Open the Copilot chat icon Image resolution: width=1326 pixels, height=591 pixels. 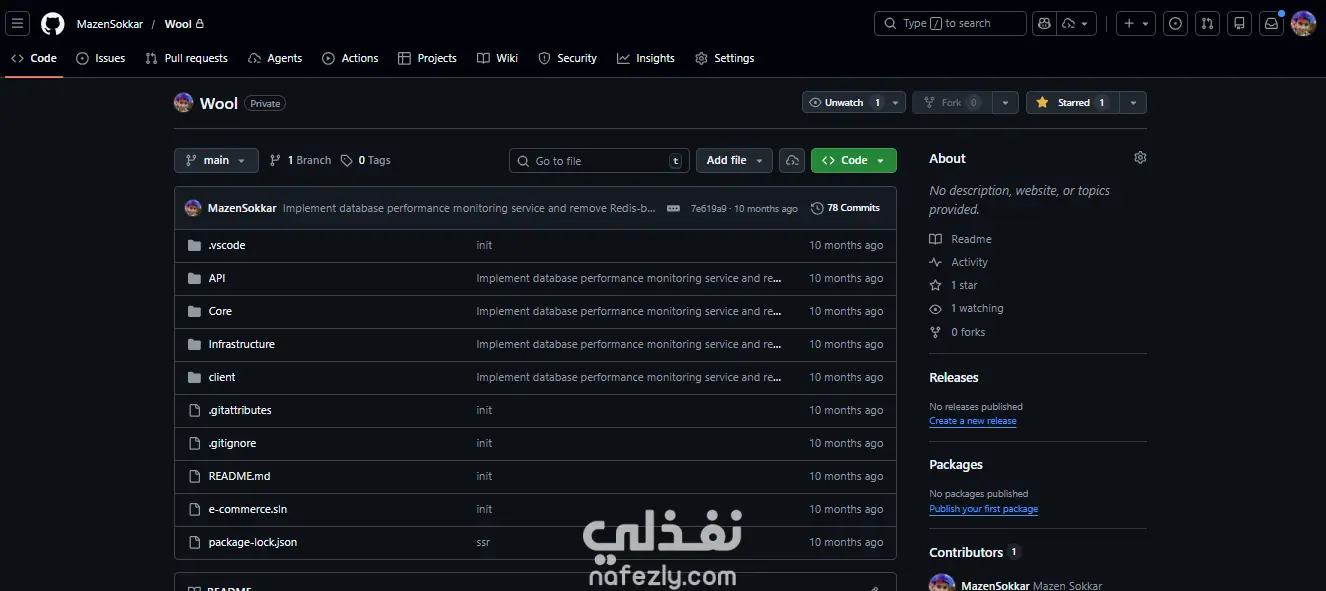[x=1045, y=24]
